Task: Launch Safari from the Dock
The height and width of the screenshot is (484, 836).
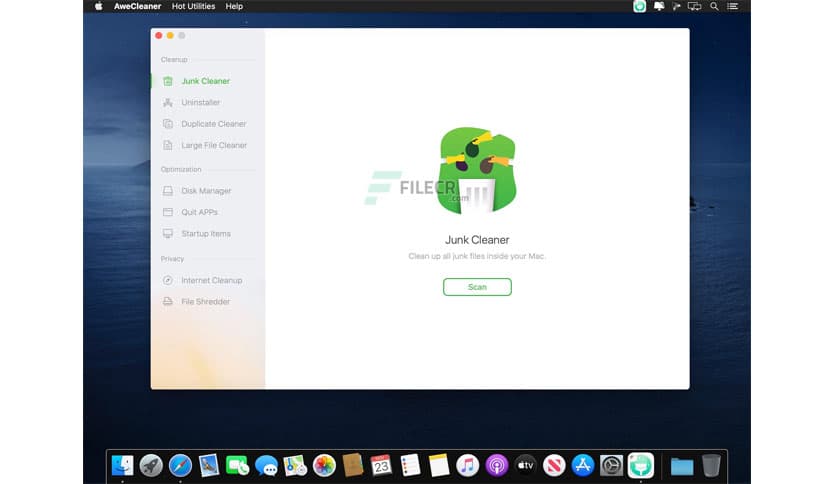Action: click(x=180, y=465)
